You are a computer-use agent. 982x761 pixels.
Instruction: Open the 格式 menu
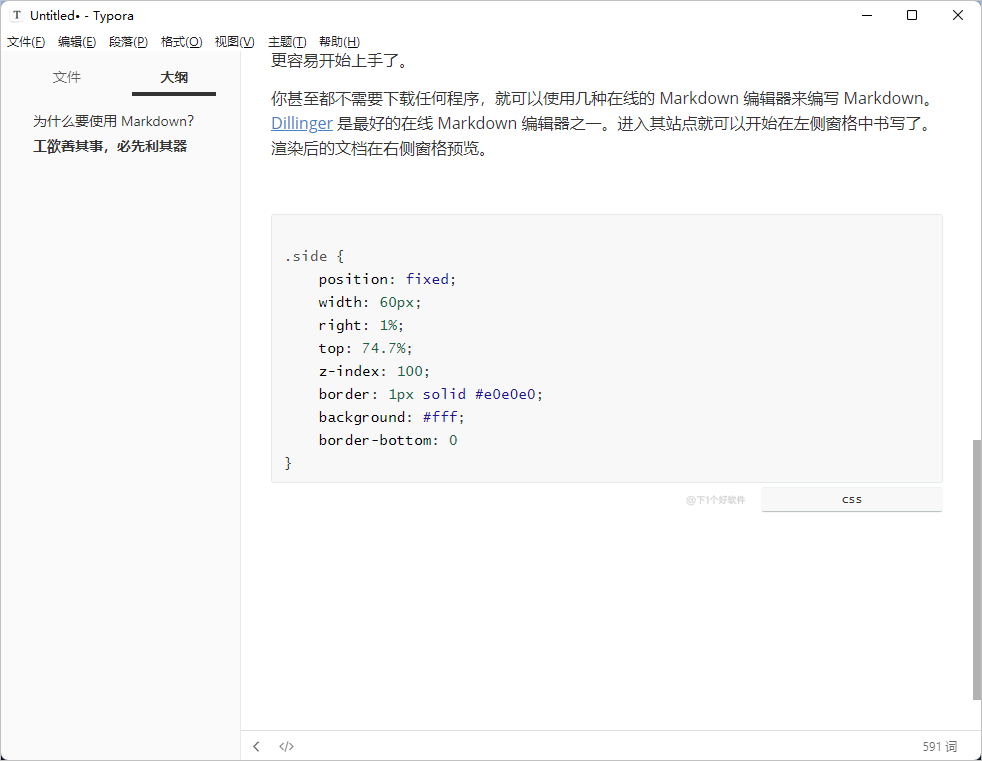click(x=181, y=42)
